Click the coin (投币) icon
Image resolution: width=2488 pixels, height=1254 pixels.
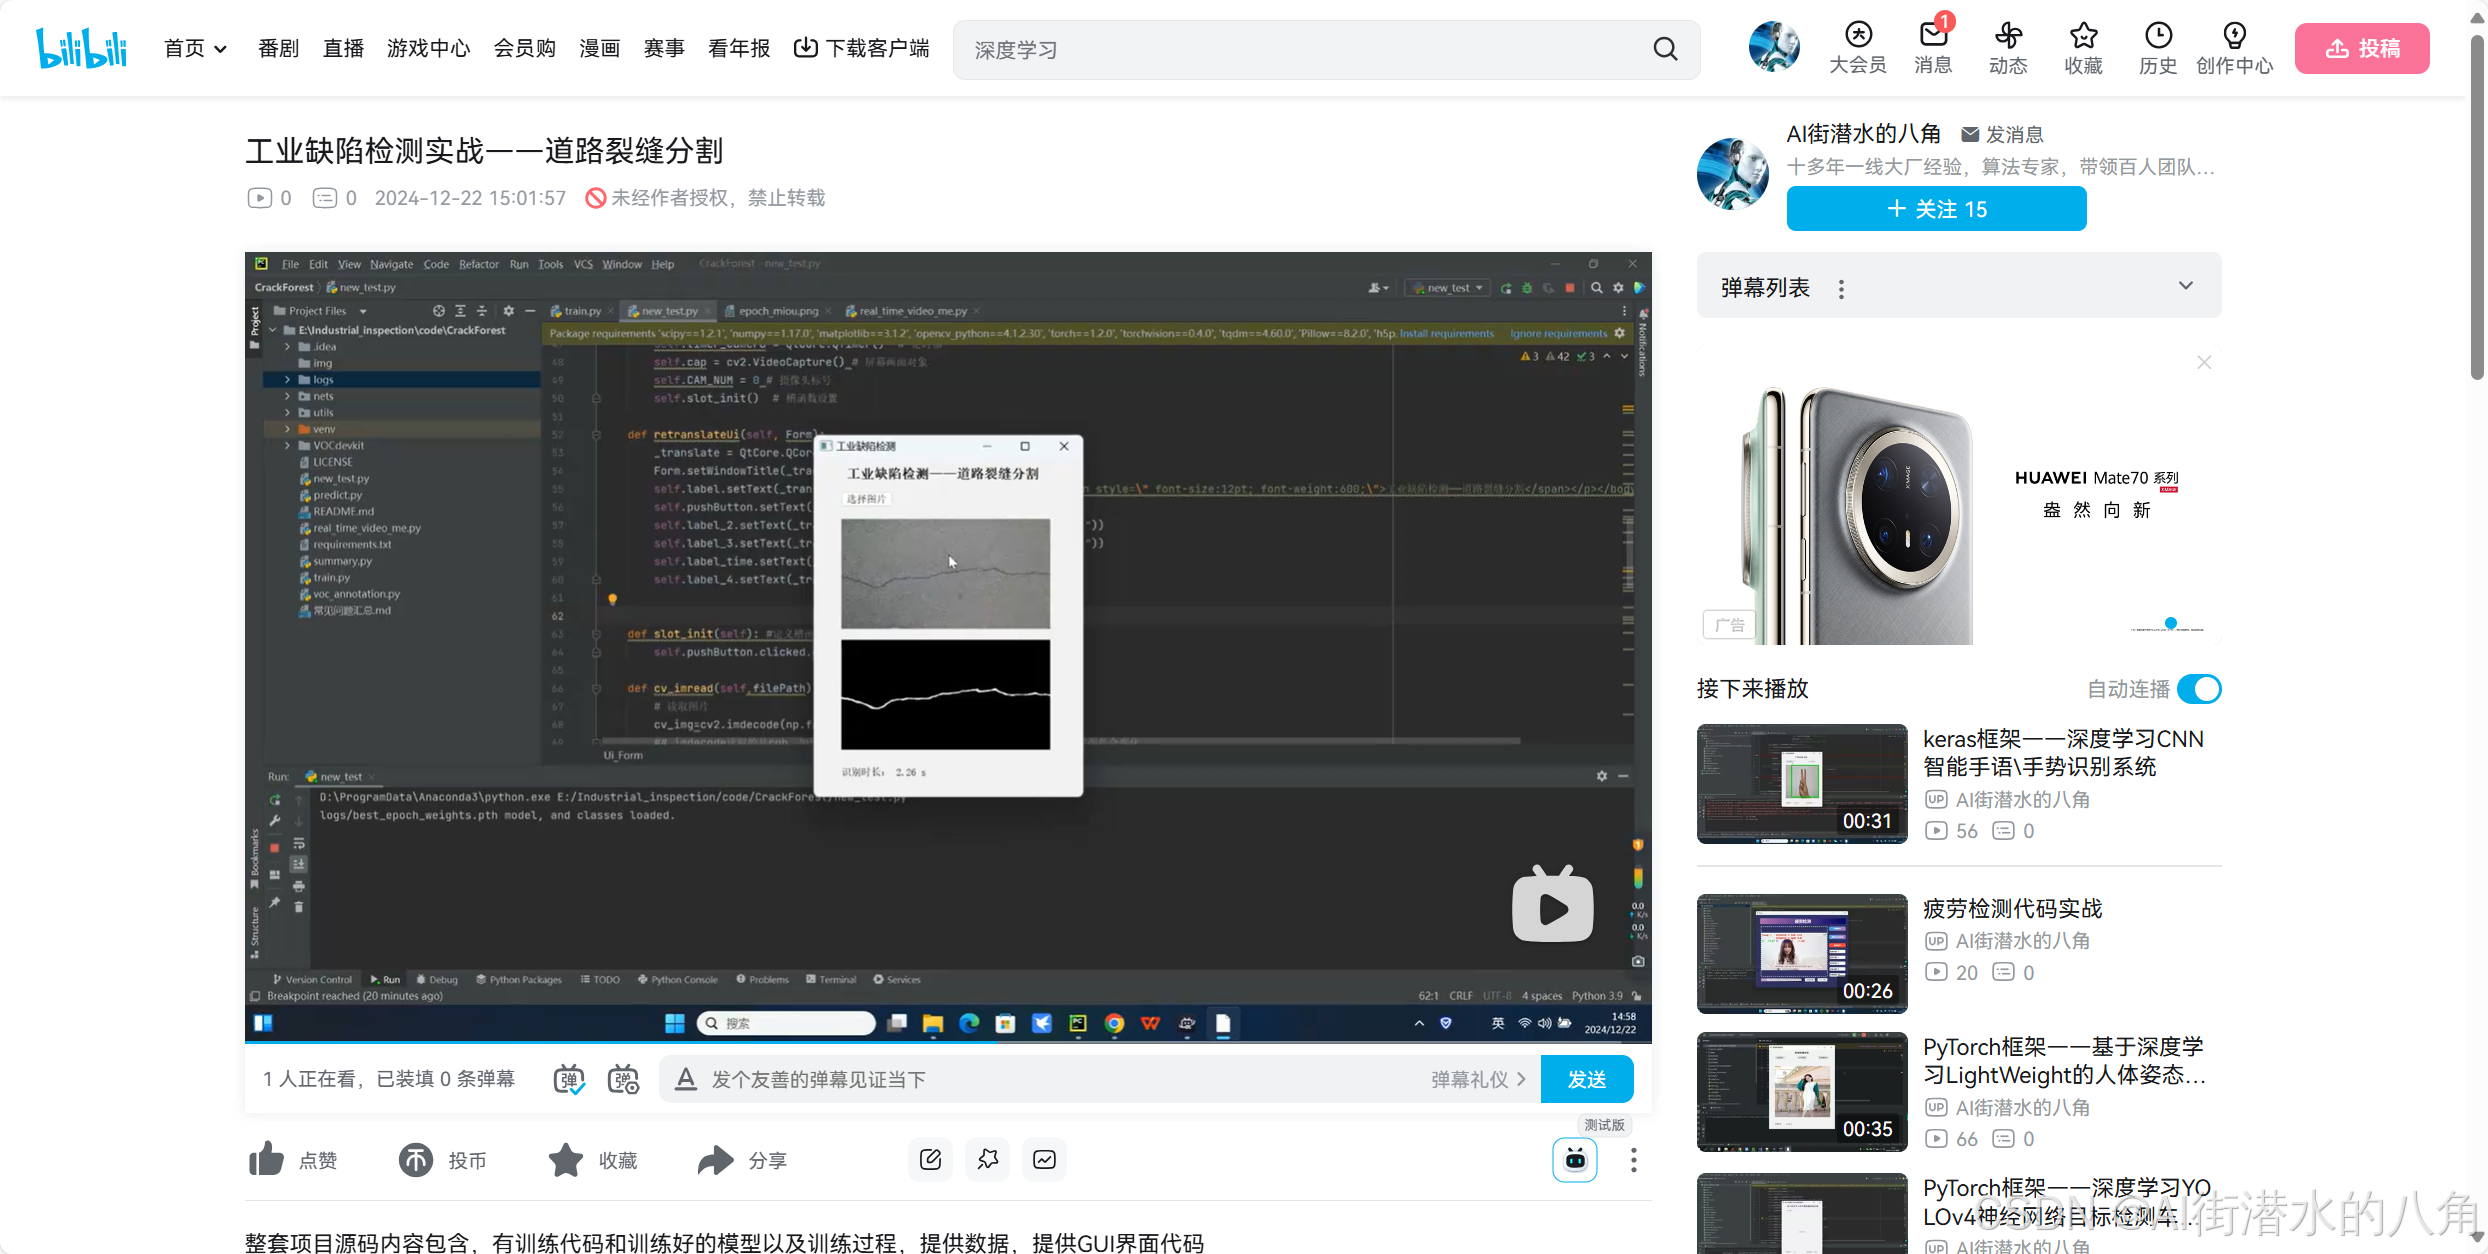pos(416,1159)
